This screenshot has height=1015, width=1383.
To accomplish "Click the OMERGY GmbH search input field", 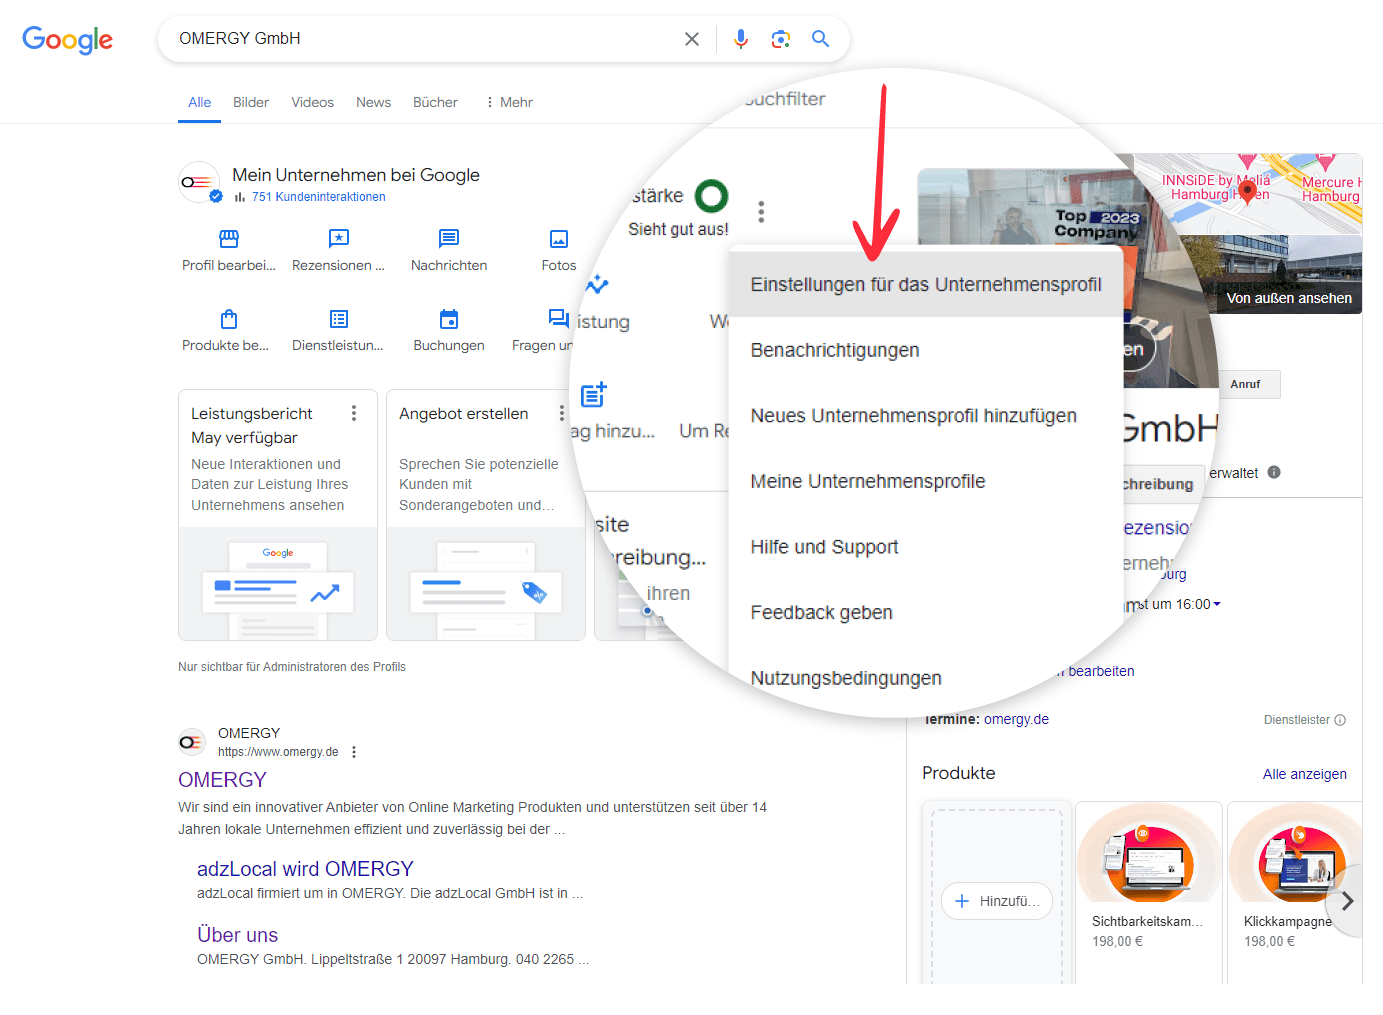I will click(425, 39).
